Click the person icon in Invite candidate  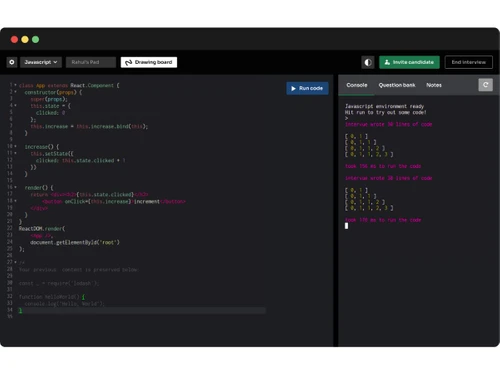coord(387,62)
